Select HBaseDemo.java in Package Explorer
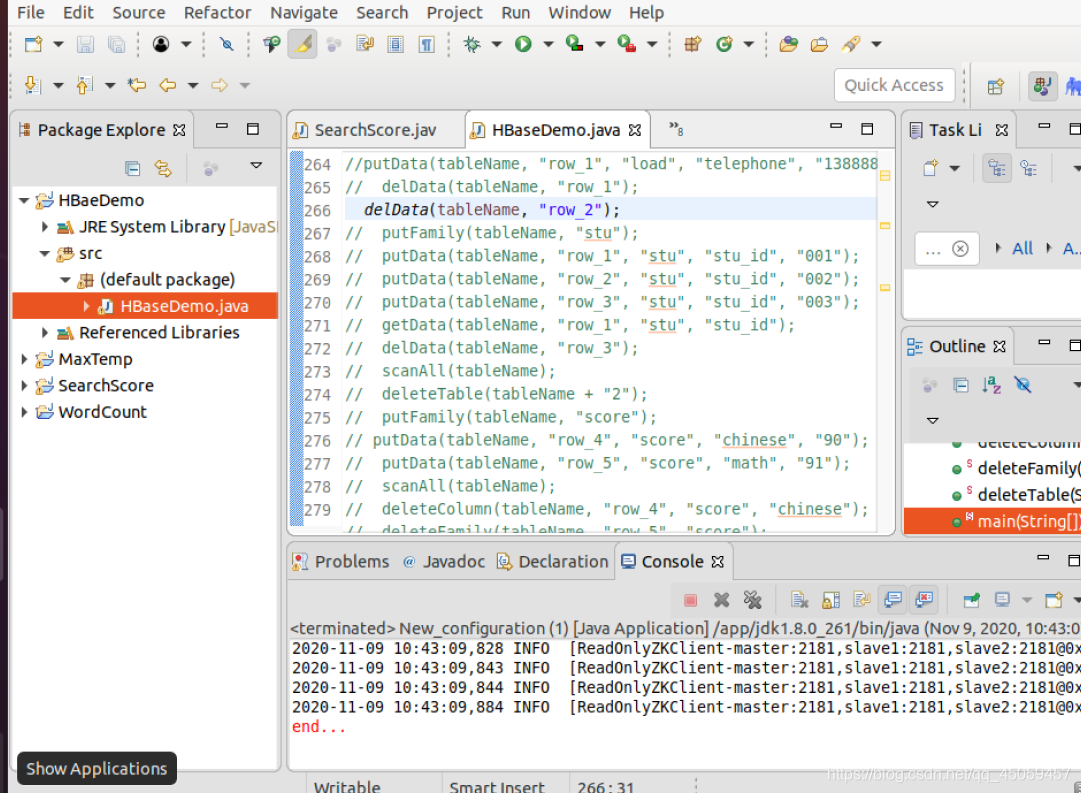1081x793 pixels. click(x=145, y=306)
